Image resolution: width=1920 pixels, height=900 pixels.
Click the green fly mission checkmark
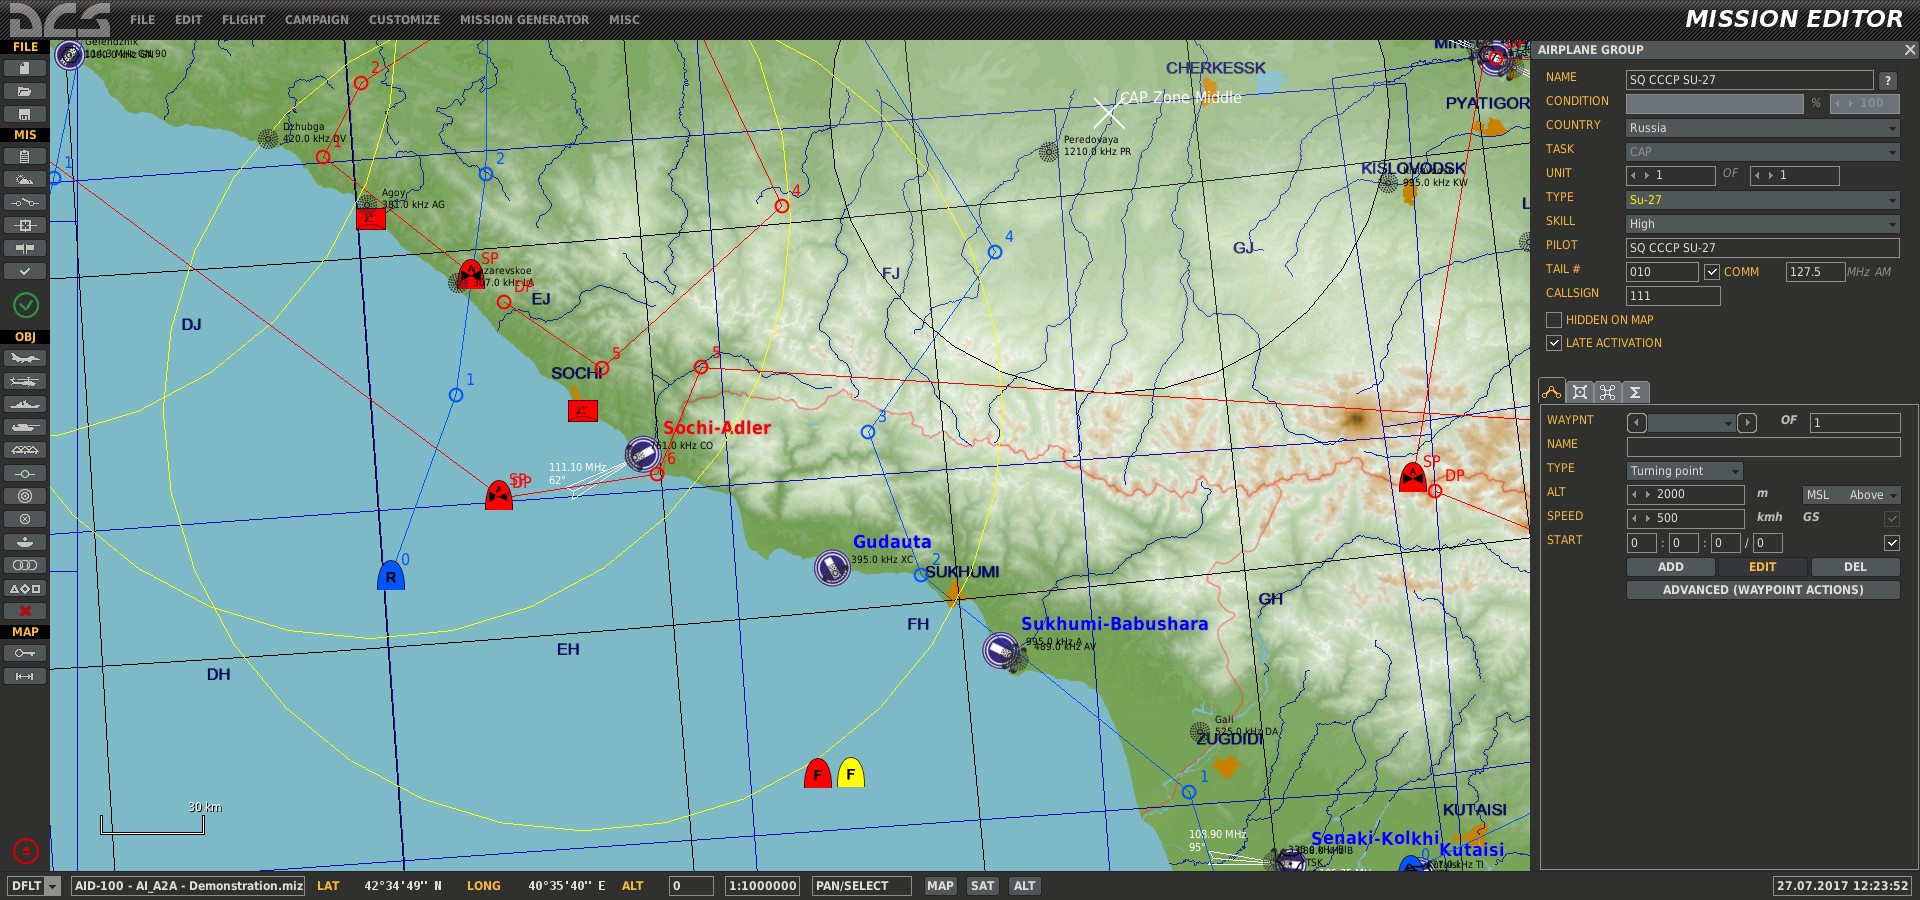[x=26, y=305]
